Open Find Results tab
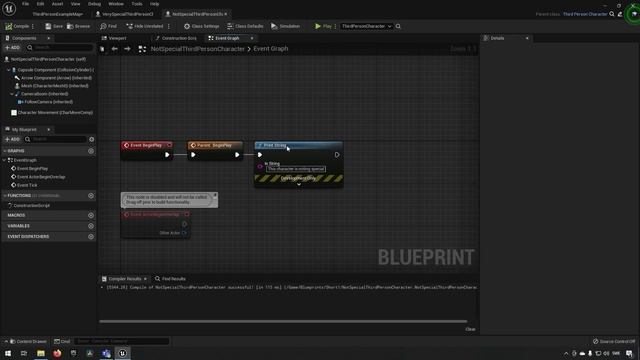Viewport: 640px width, 360px height. click(170, 279)
